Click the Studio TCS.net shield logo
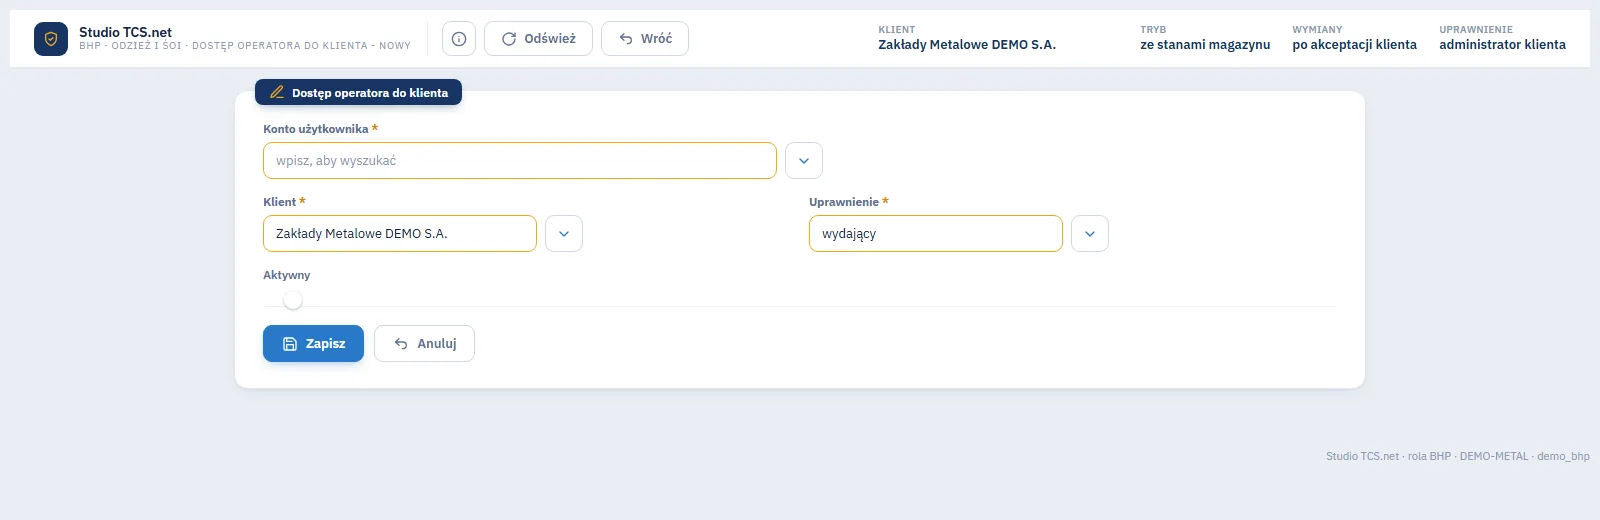Viewport: 1600px width, 520px height. pos(51,39)
